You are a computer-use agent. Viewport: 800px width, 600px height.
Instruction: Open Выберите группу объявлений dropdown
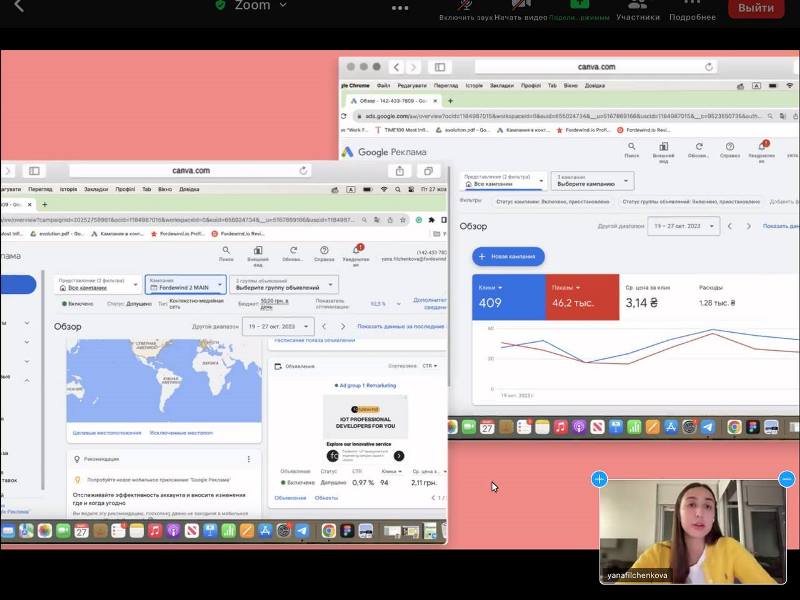[x=284, y=285]
